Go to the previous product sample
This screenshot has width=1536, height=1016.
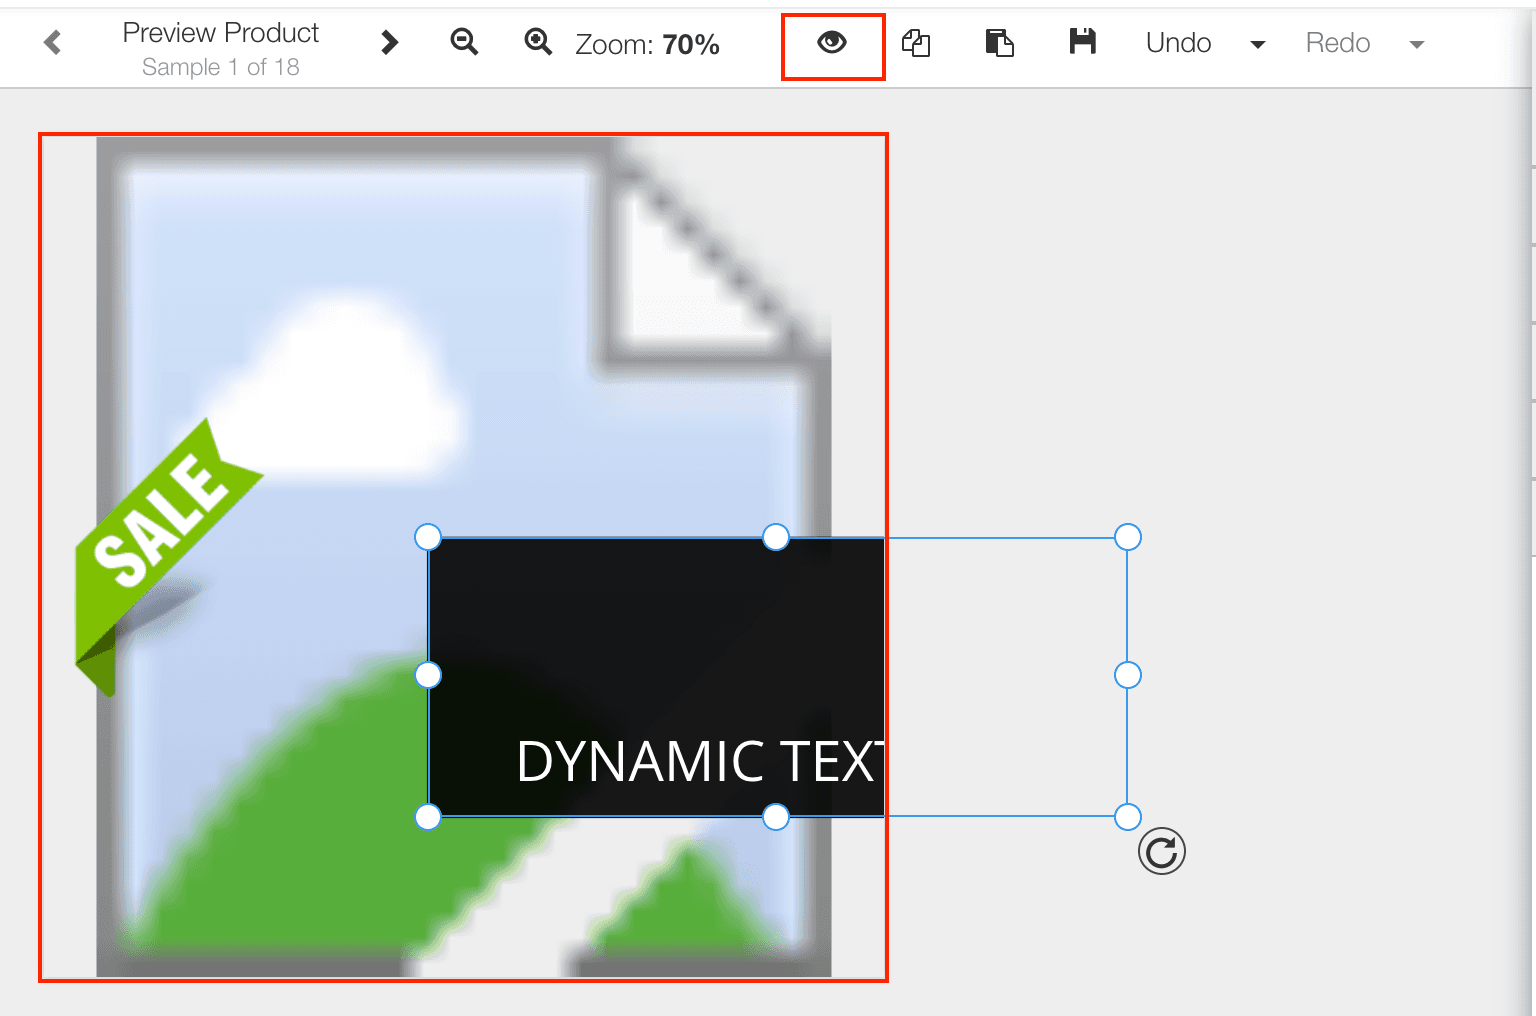53,43
